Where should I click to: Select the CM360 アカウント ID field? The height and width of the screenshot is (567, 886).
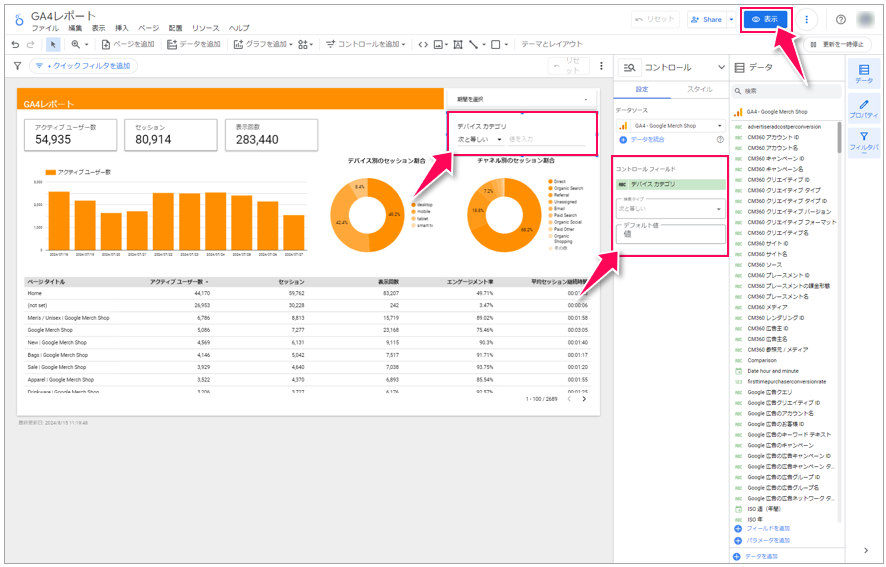tap(773, 137)
